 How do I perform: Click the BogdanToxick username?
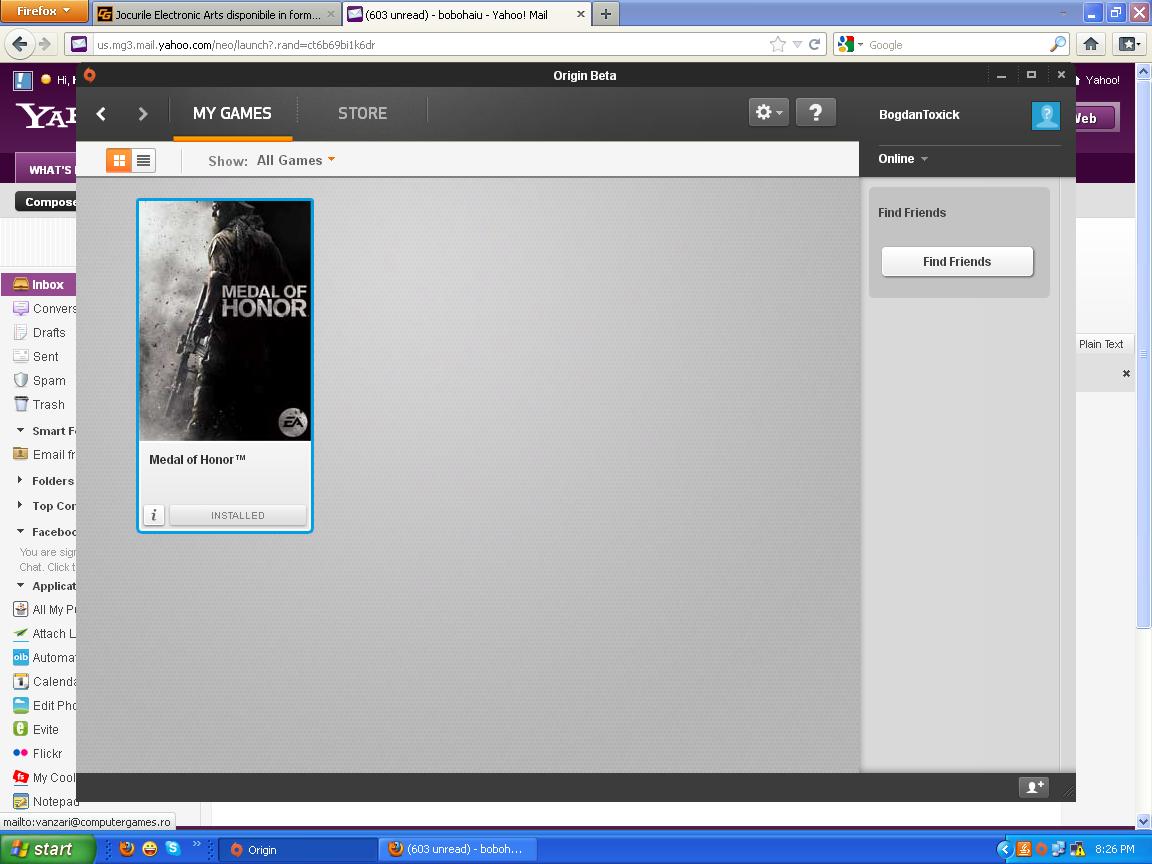(x=919, y=115)
